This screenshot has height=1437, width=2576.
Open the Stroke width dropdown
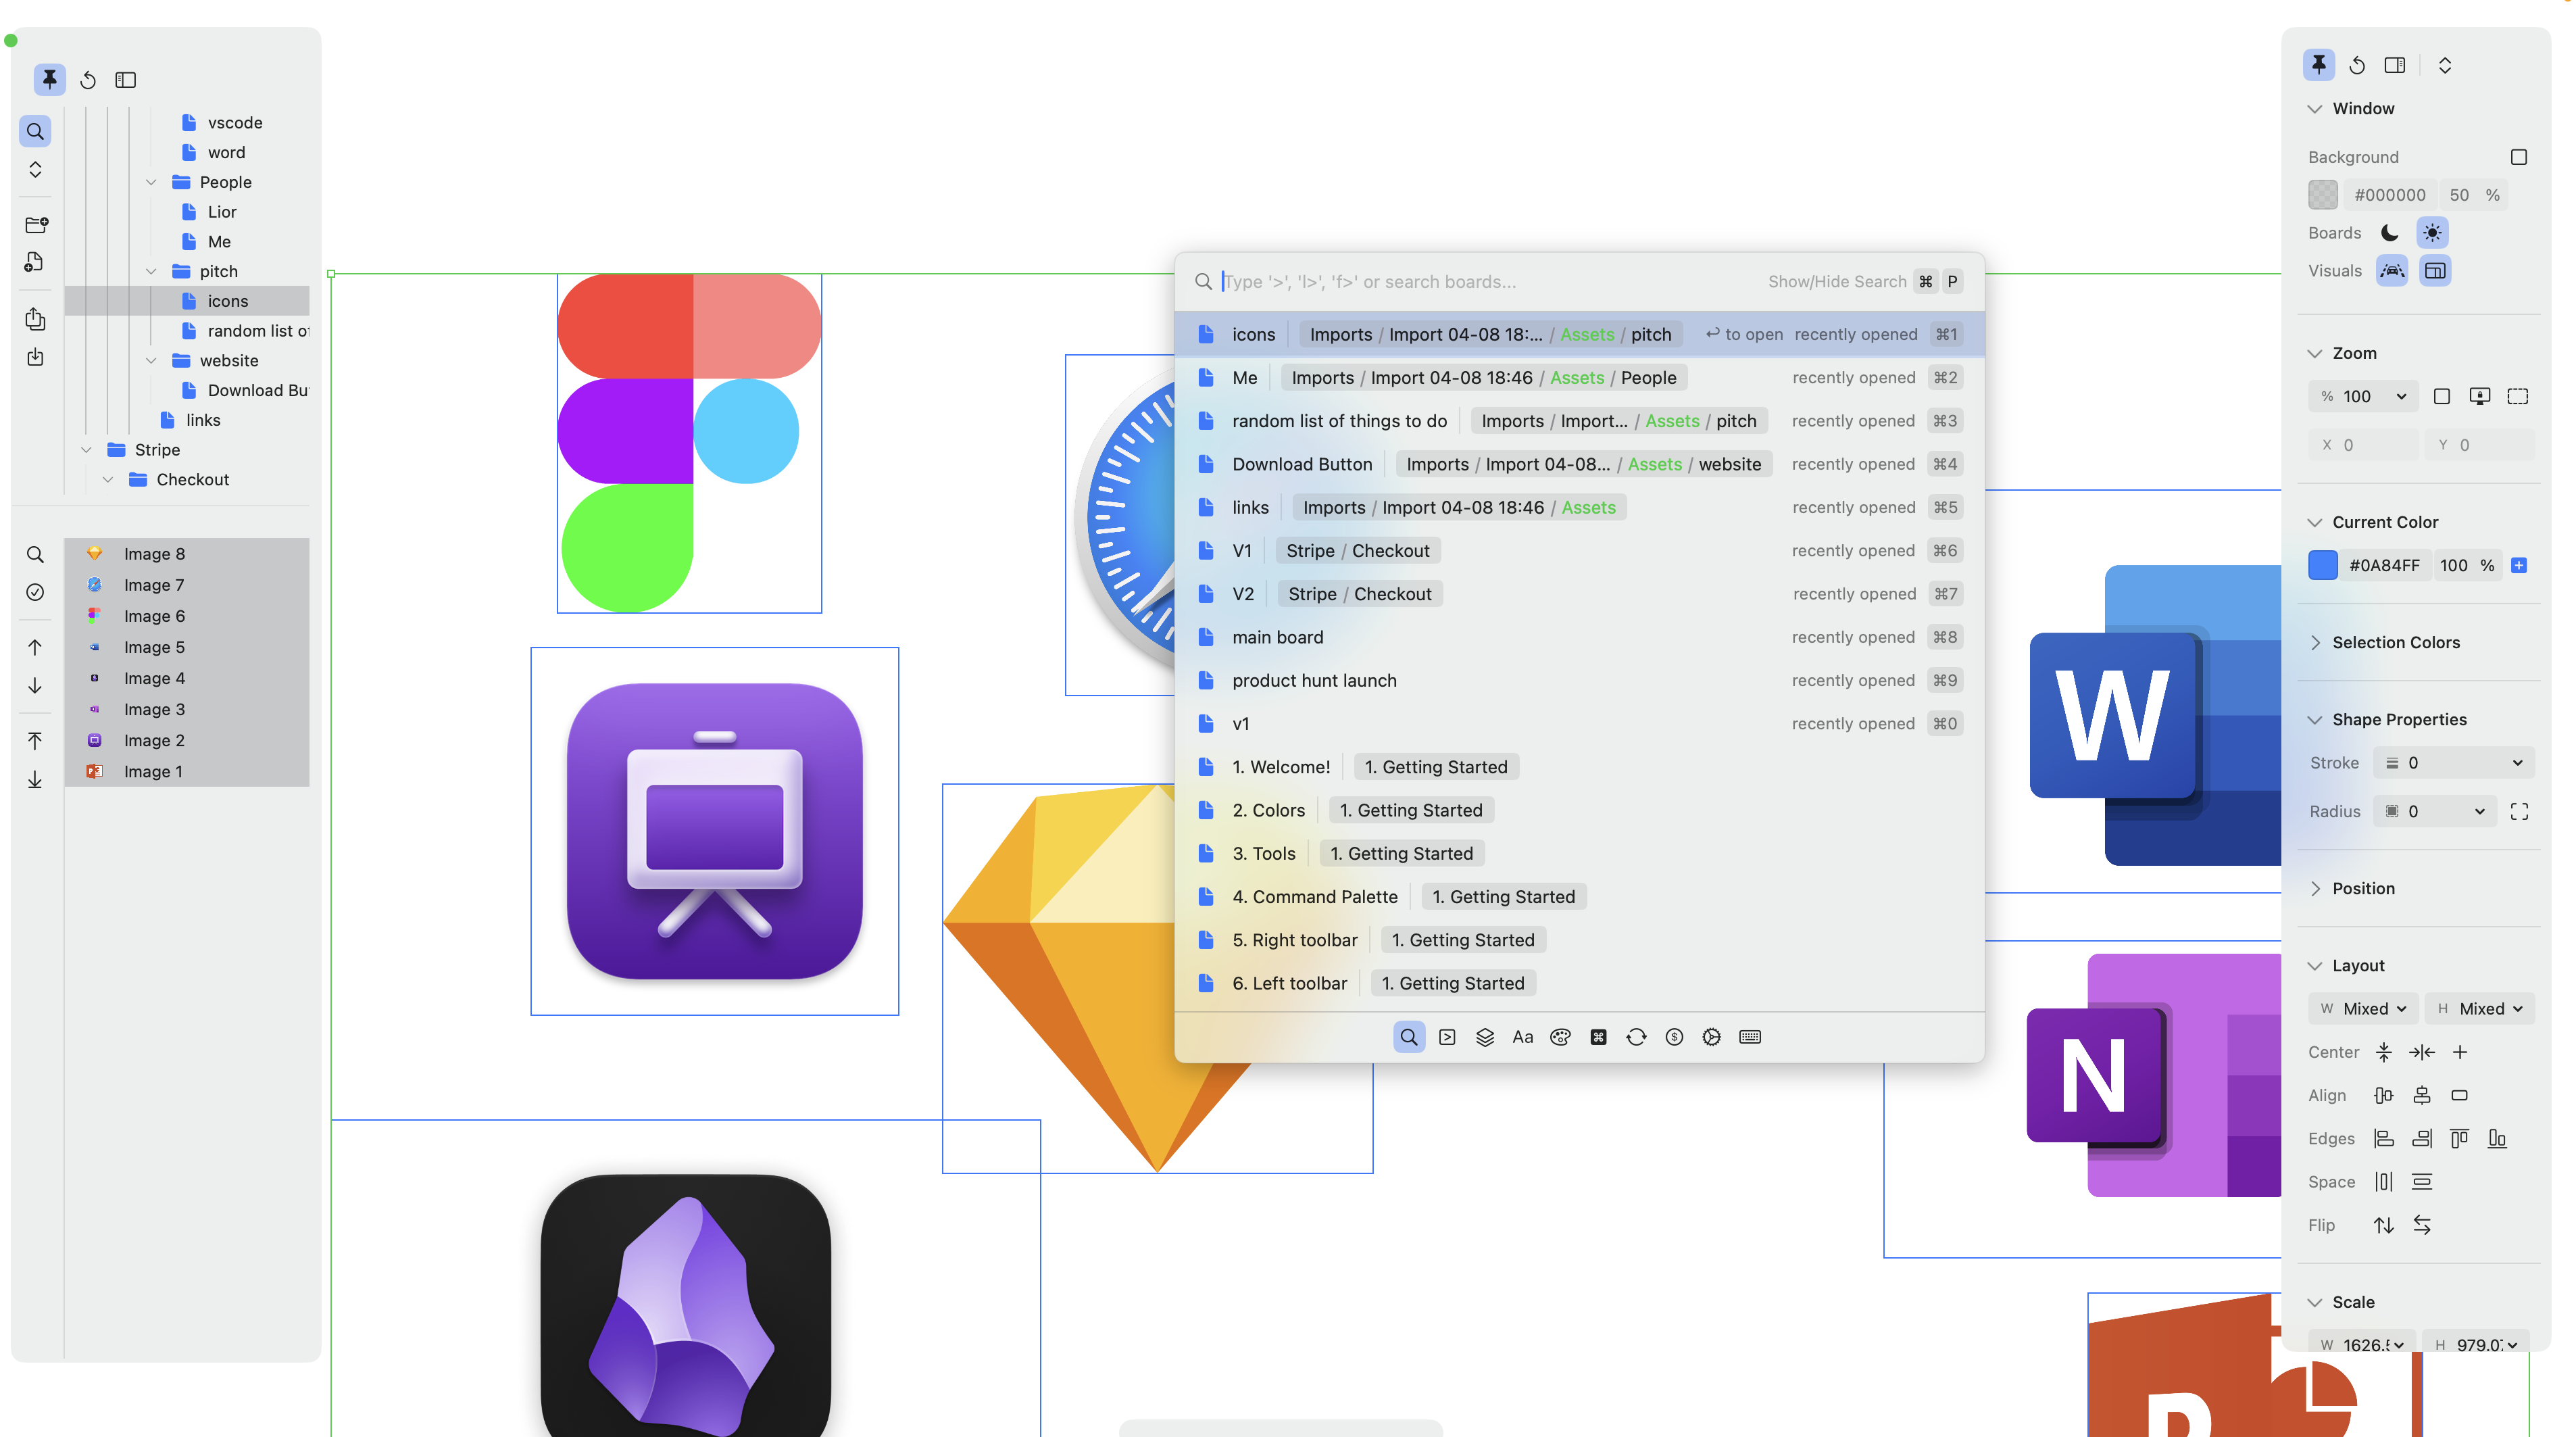click(2455, 763)
